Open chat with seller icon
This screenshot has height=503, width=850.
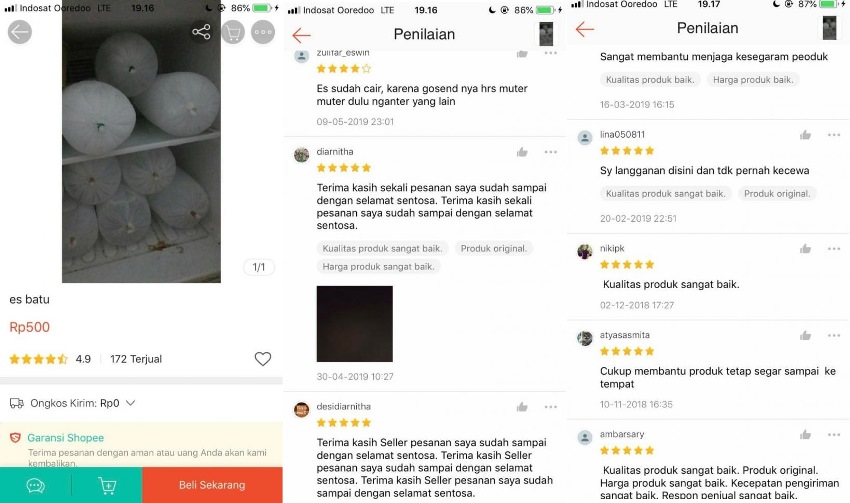coord(36,485)
